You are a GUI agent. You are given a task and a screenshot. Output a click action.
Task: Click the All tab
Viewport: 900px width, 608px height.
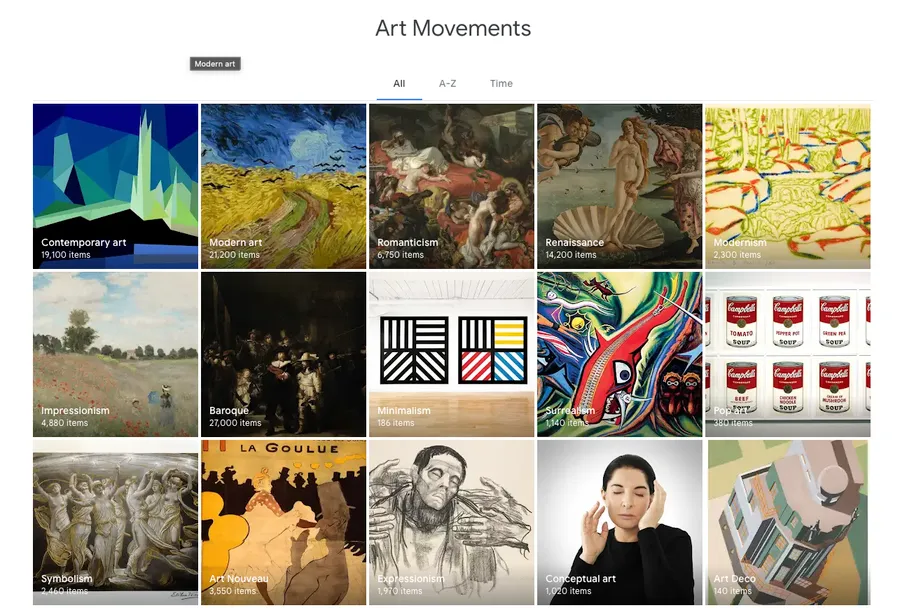tap(399, 84)
